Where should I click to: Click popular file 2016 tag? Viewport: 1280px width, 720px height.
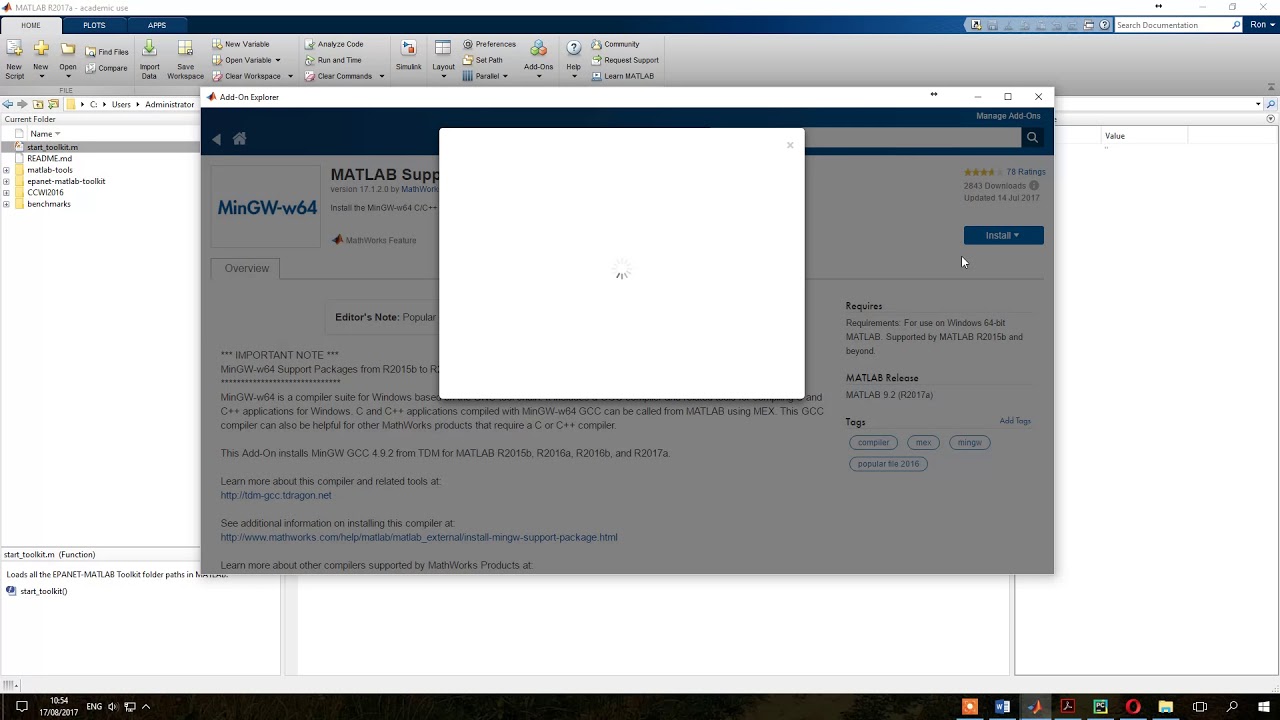pyautogui.click(x=888, y=463)
